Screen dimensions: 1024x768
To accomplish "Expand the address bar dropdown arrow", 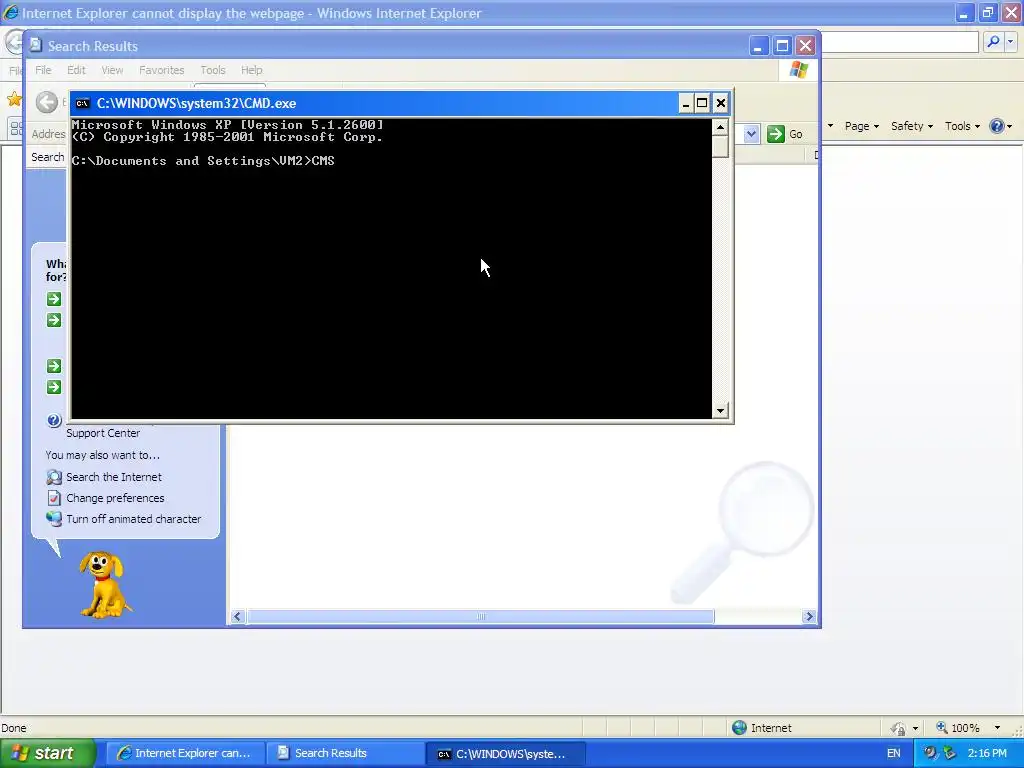I will point(751,134).
